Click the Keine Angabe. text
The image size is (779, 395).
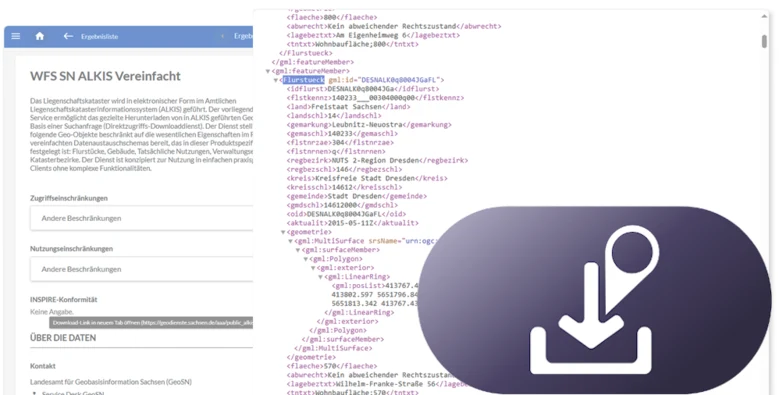[52, 312]
